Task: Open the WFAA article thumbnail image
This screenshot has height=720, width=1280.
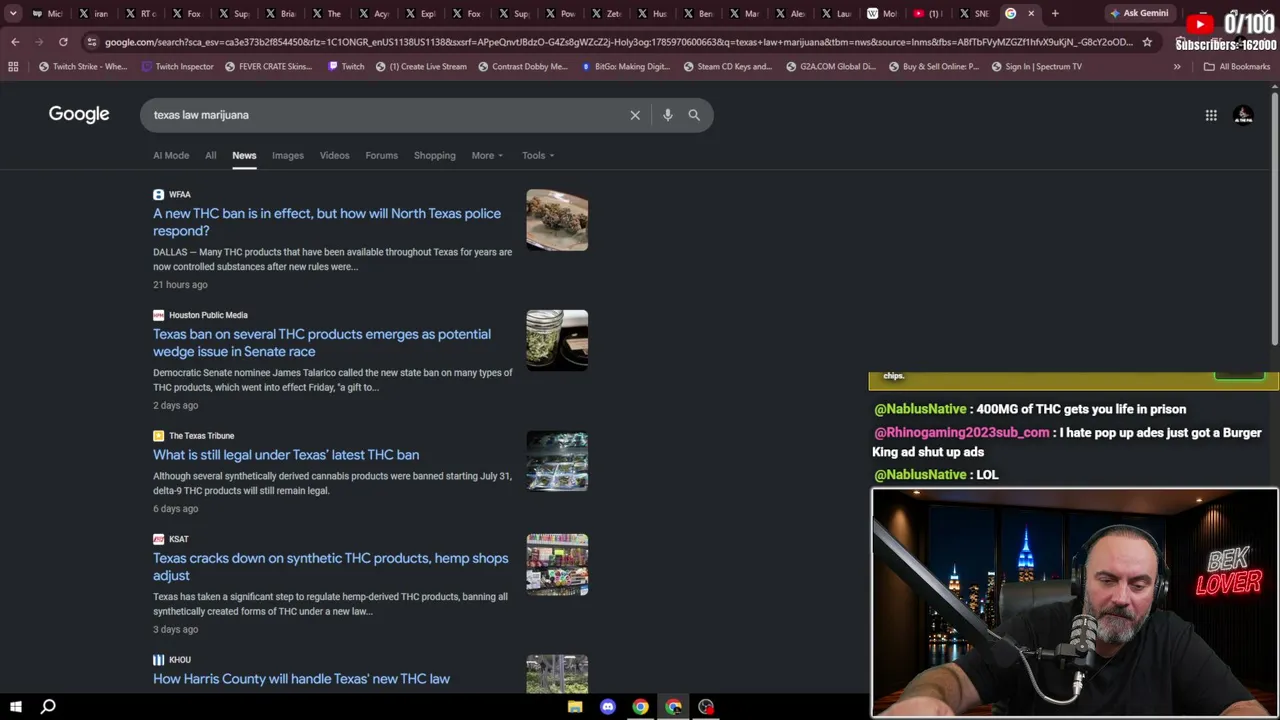Action: point(557,220)
